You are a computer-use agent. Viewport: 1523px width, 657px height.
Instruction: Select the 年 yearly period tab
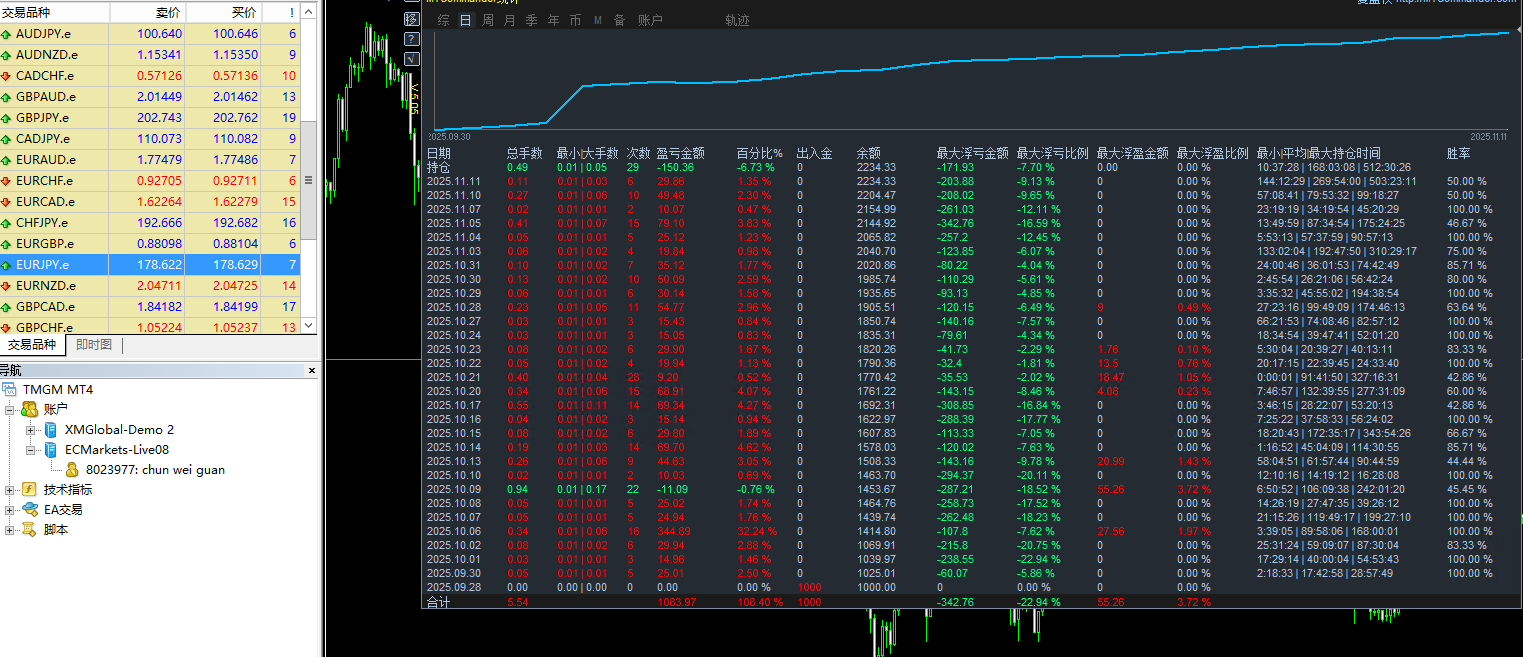(x=554, y=20)
